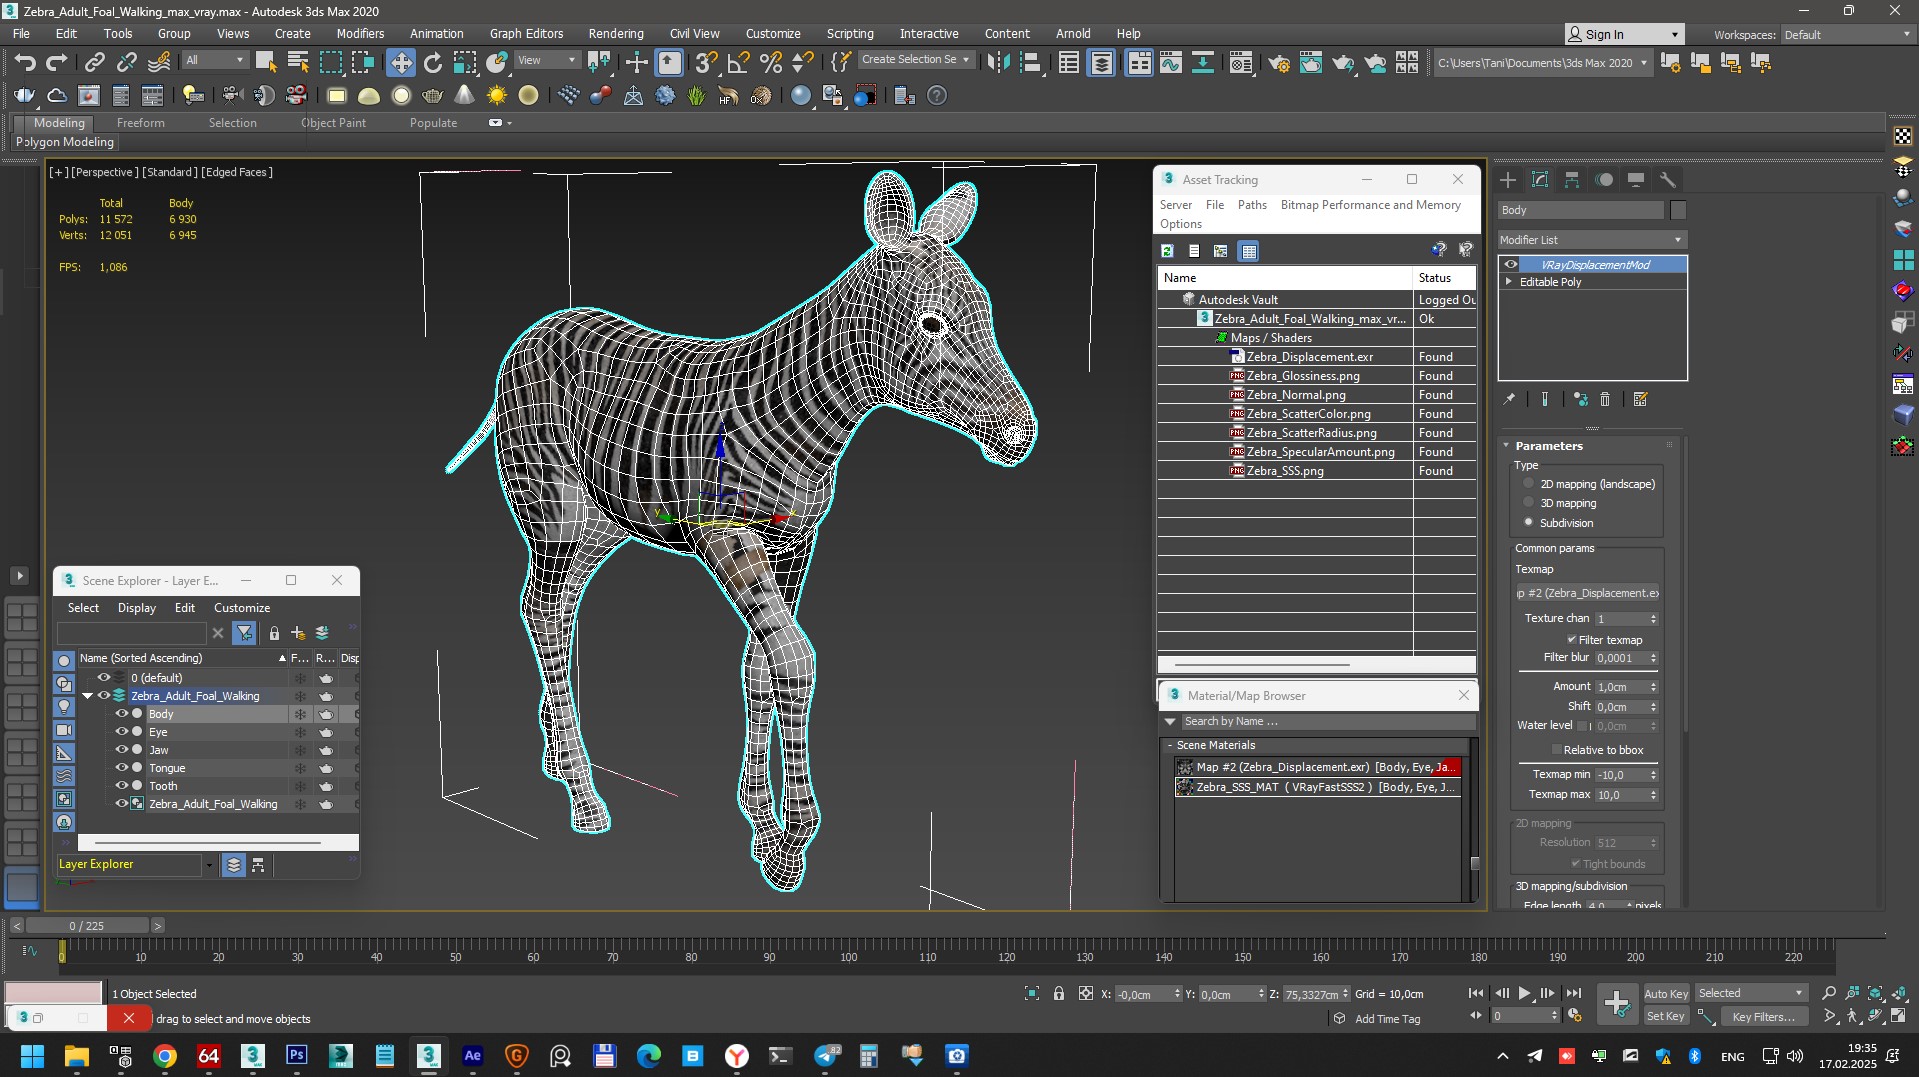Open the Selected key filter dropdown
The height and width of the screenshot is (1077, 1919).
point(1751,993)
